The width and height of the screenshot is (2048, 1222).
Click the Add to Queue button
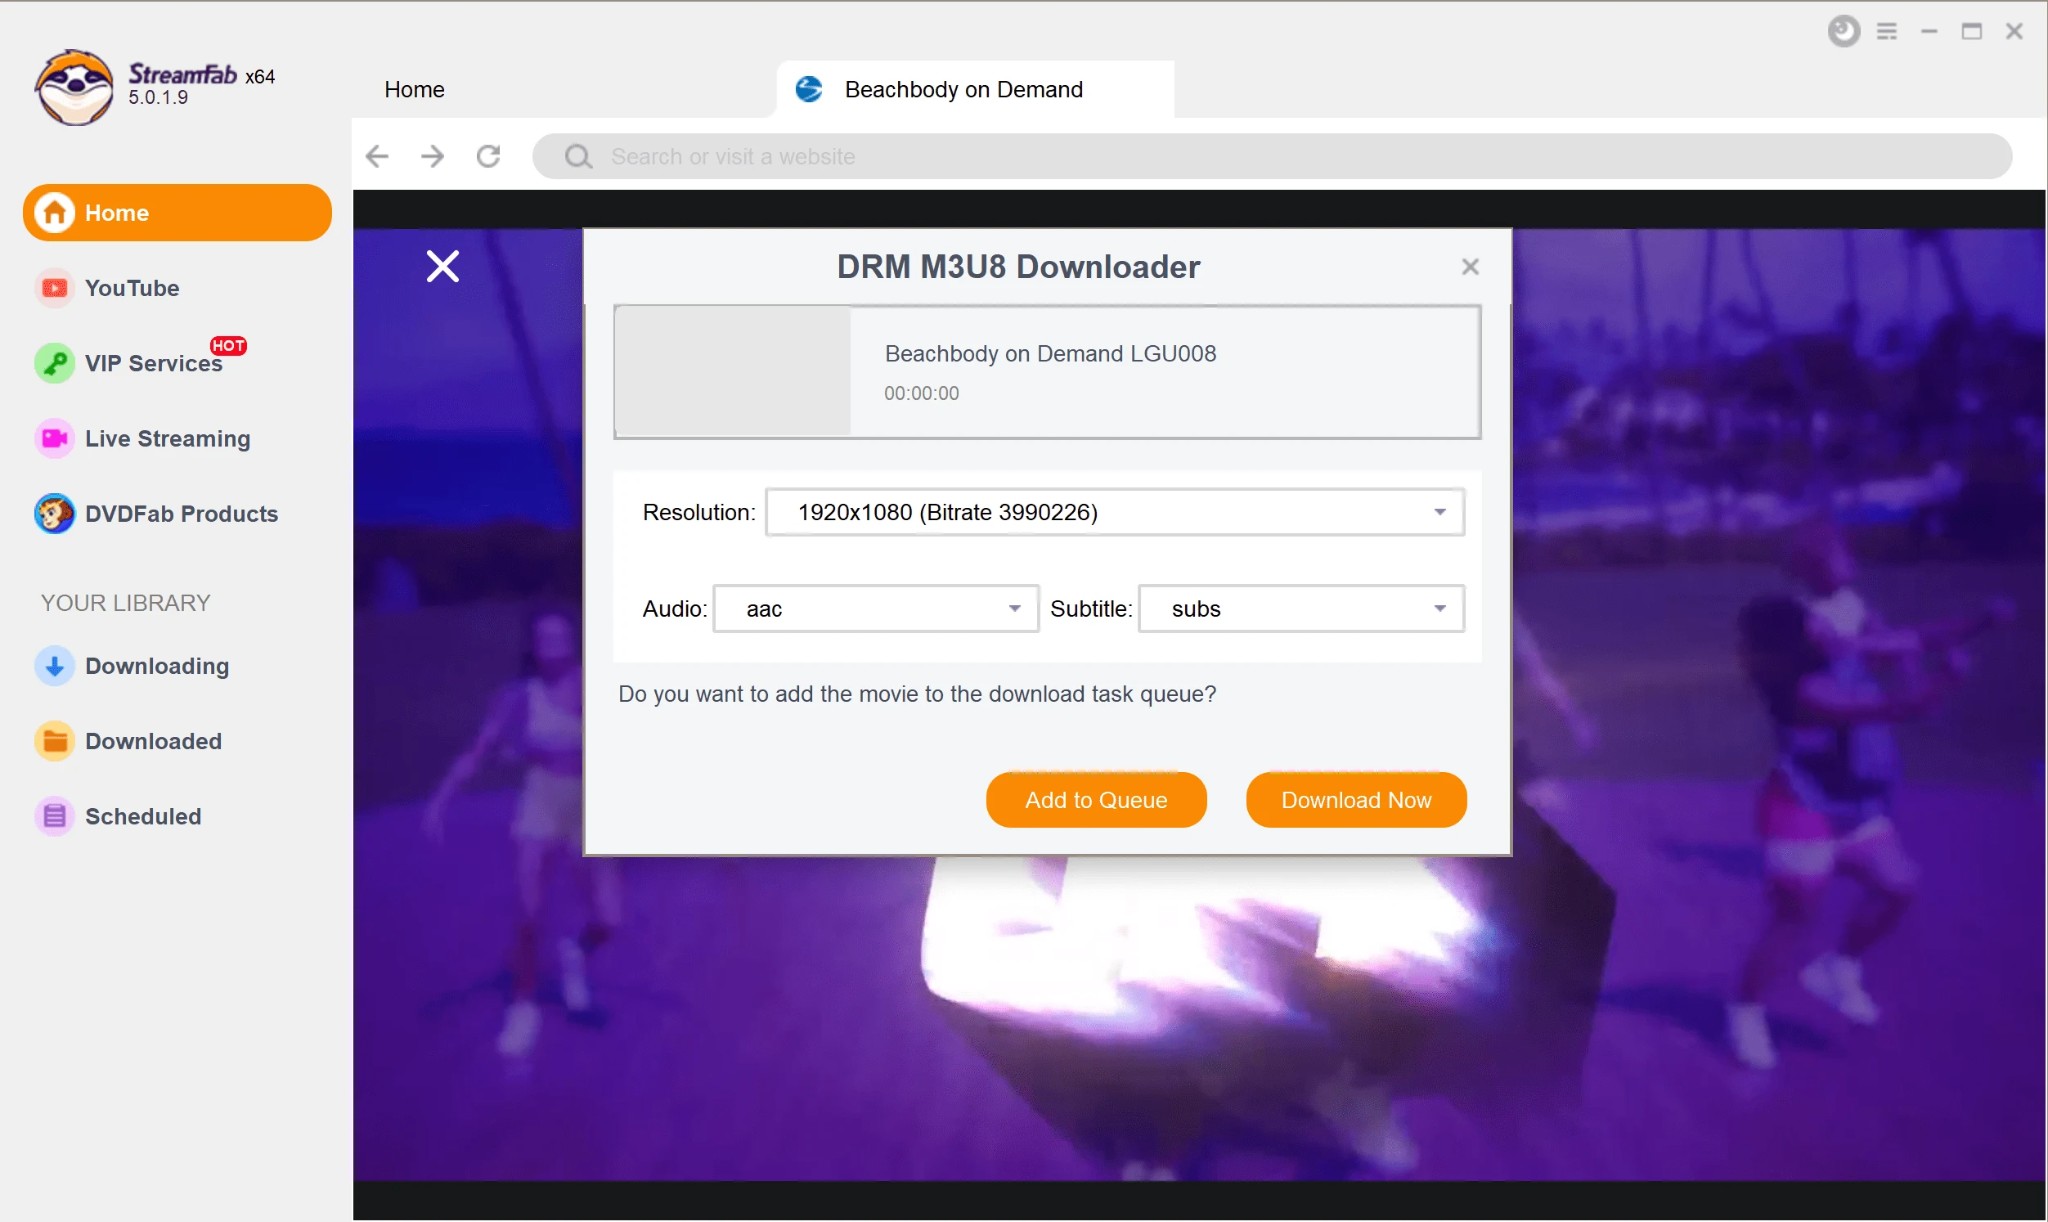click(1095, 799)
